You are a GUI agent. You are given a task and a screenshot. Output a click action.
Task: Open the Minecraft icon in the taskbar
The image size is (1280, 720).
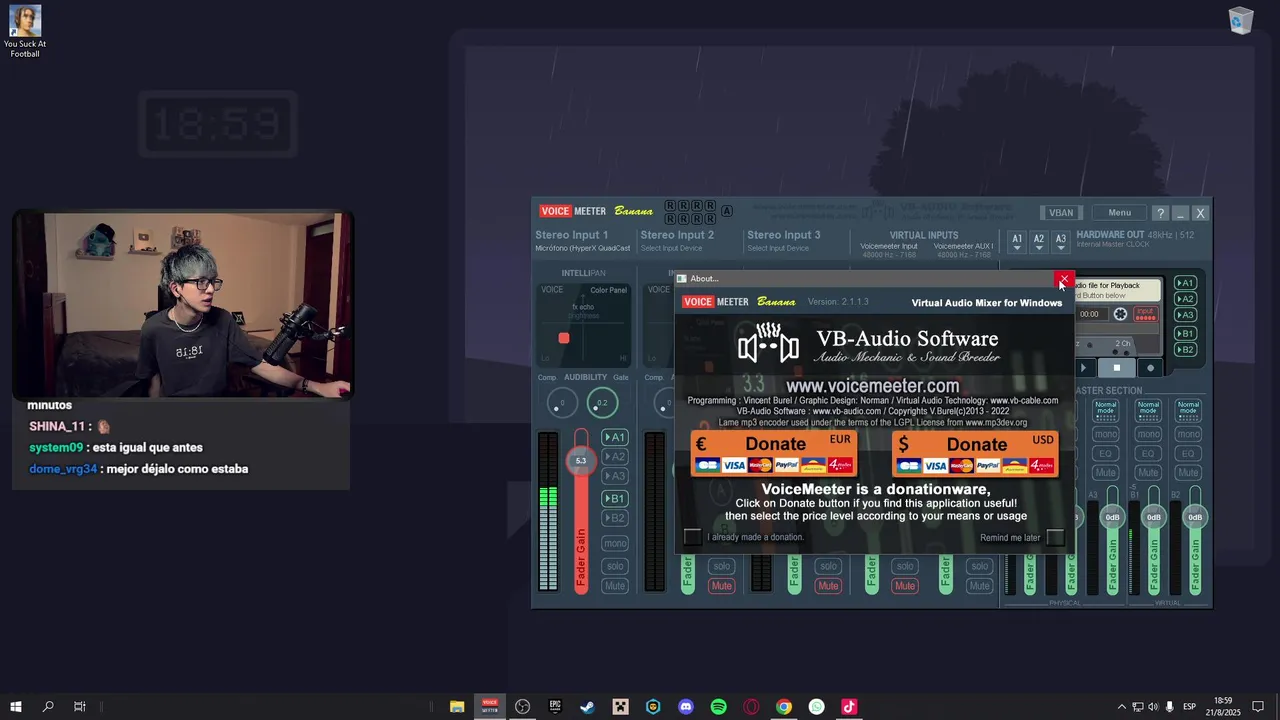pyautogui.click(x=620, y=707)
